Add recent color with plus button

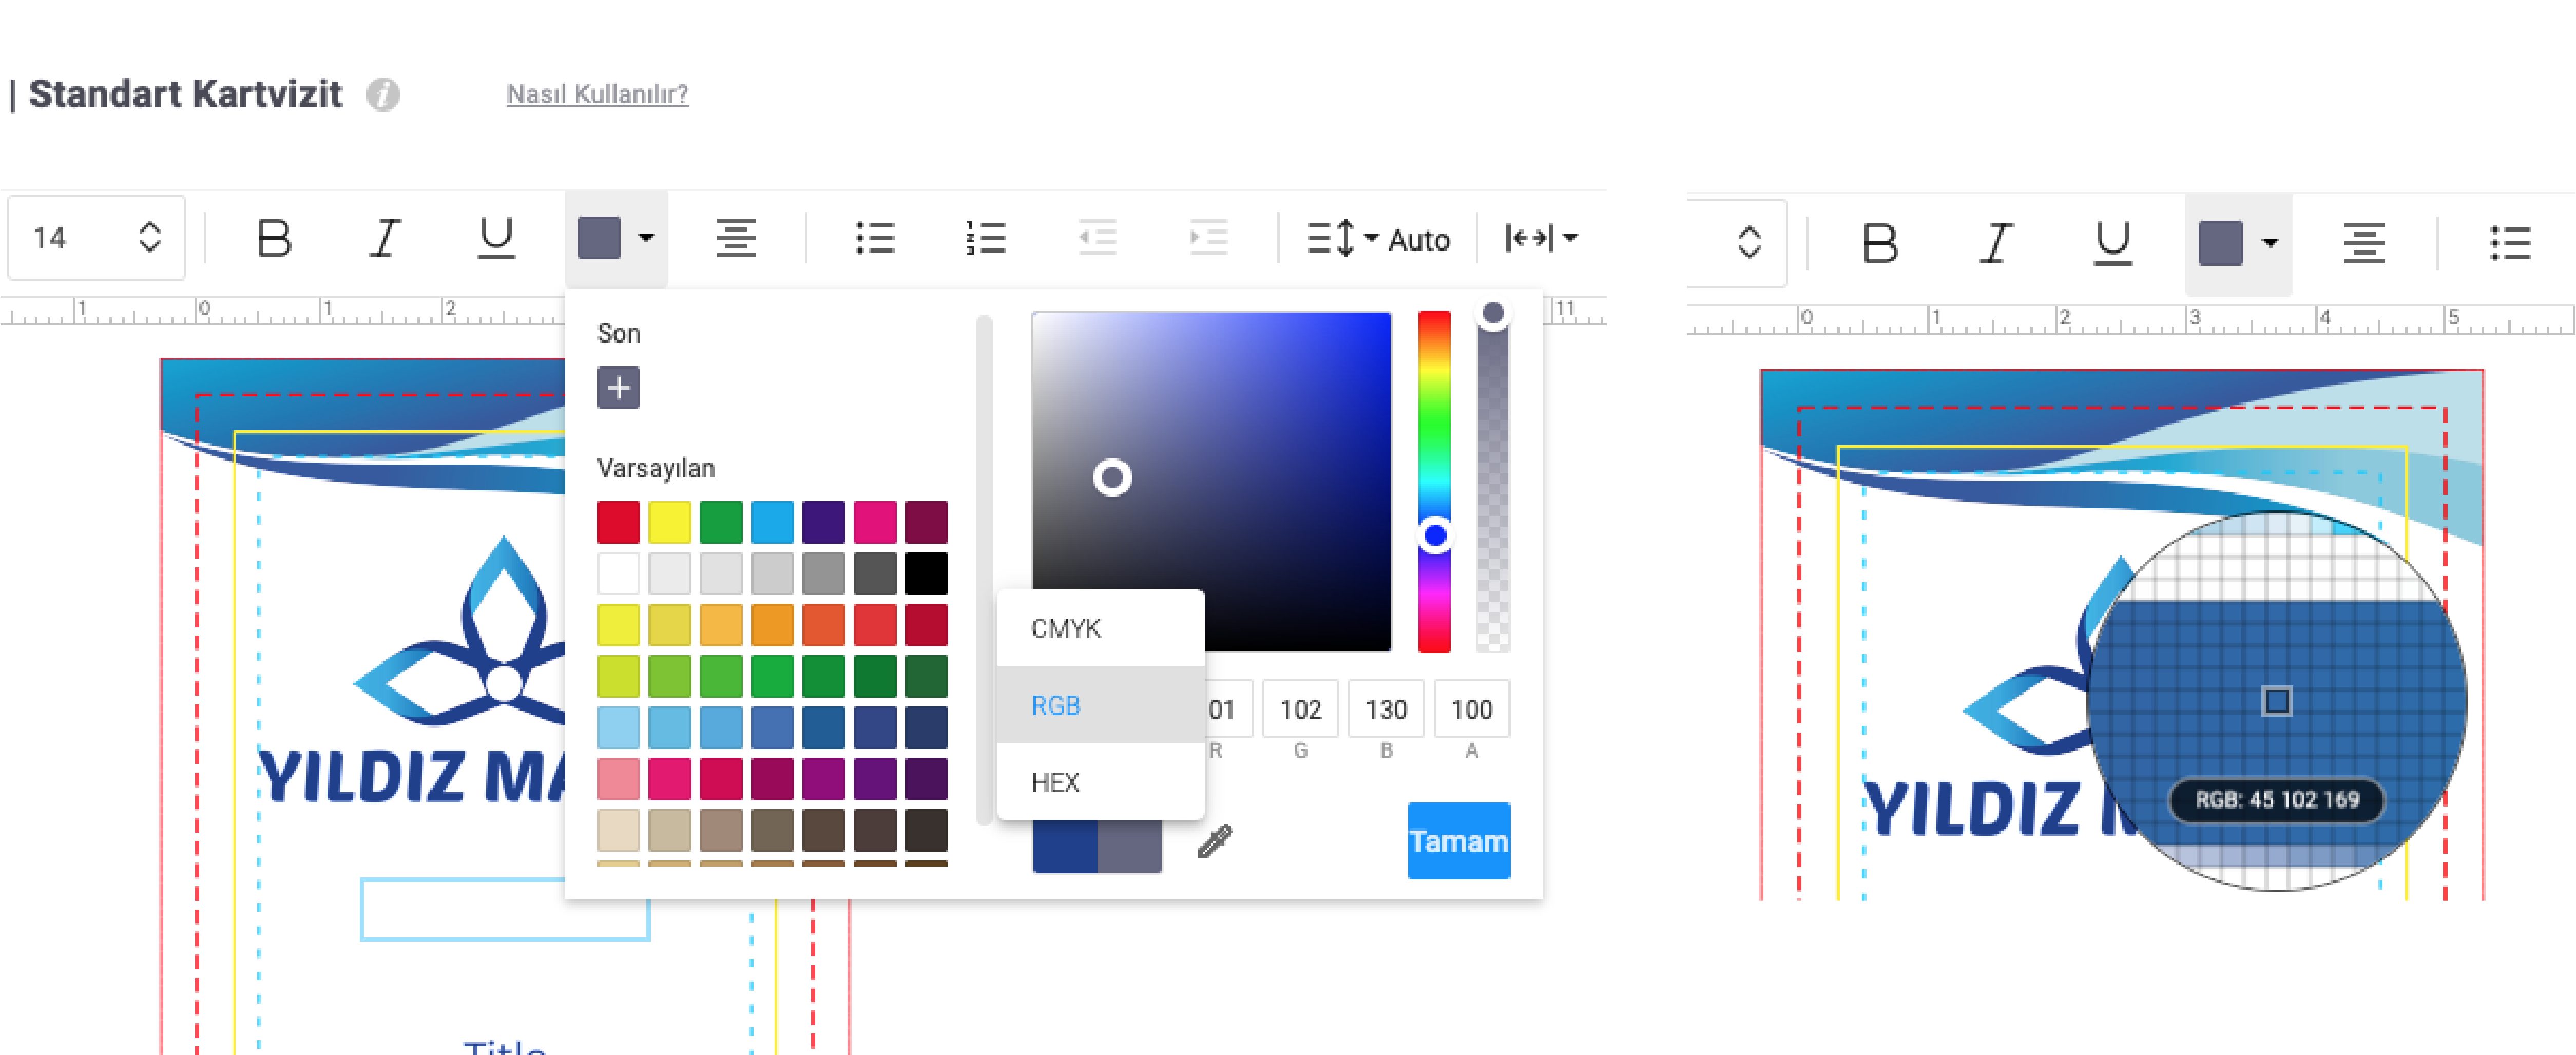[618, 387]
